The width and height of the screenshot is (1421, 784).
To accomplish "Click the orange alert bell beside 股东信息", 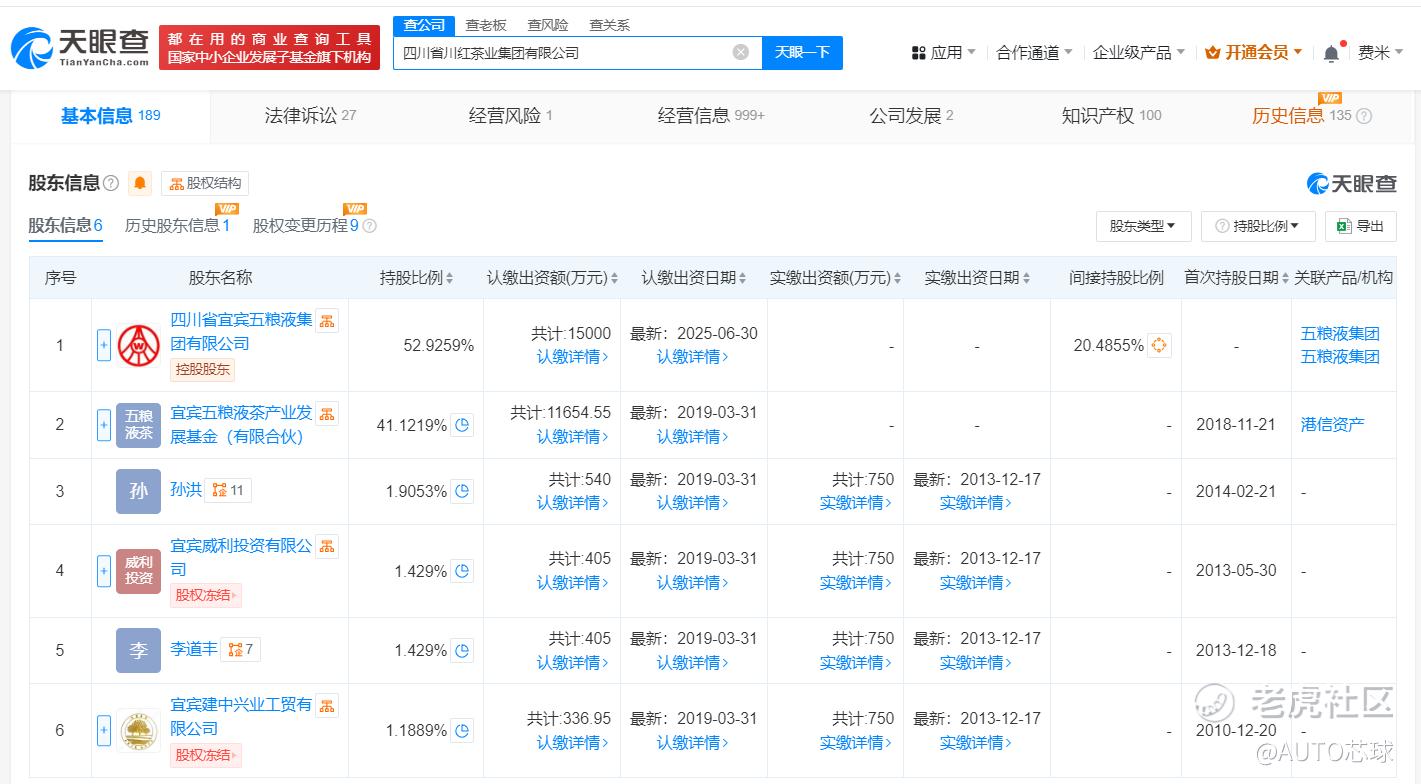I will coord(140,183).
